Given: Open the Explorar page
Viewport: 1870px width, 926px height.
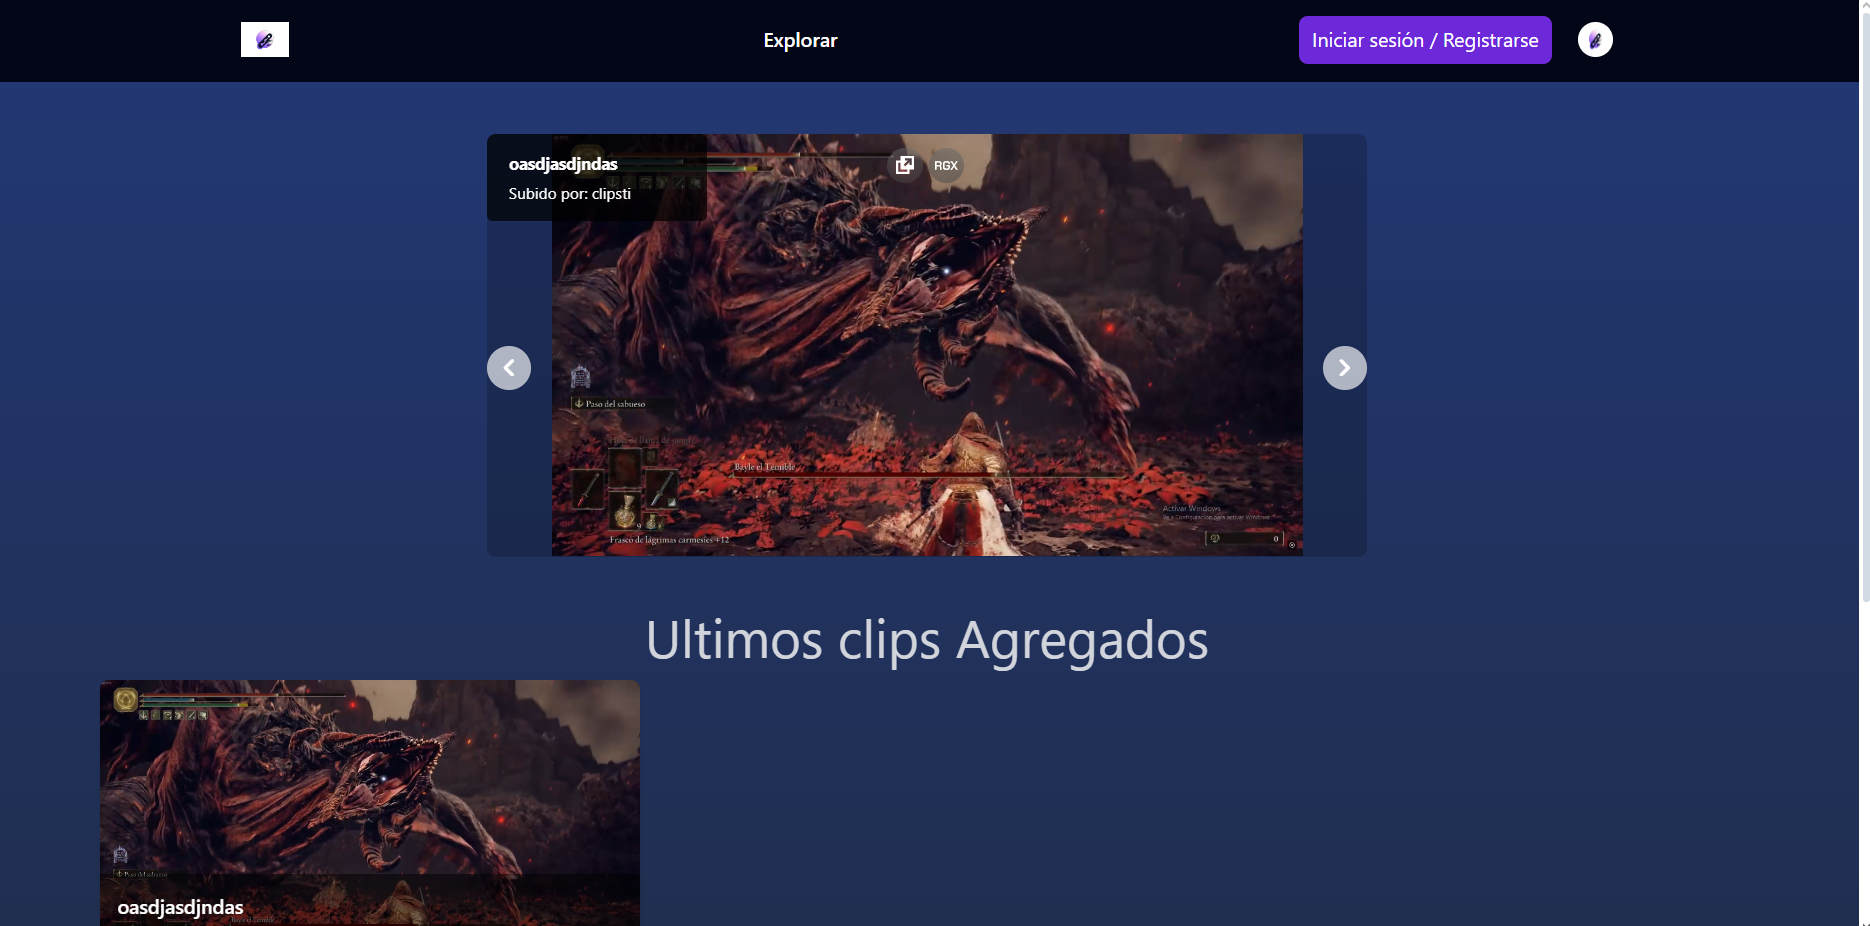Looking at the screenshot, I should (x=800, y=41).
